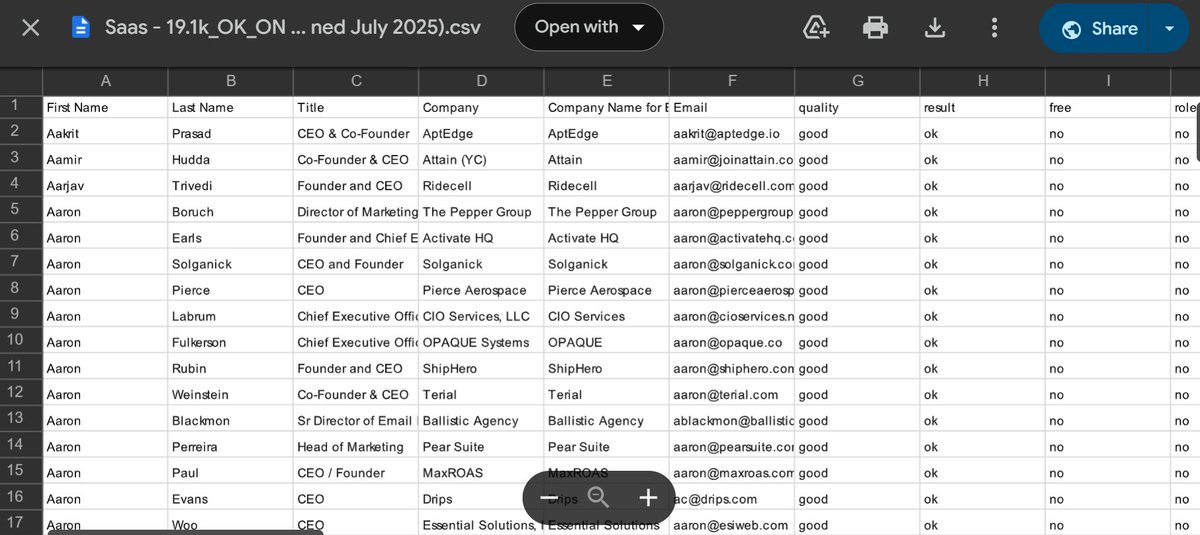Click the 'OPAQUE Systems' company cell
The height and width of the screenshot is (535, 1200).
pyautogui.click(x=481, y=342)
